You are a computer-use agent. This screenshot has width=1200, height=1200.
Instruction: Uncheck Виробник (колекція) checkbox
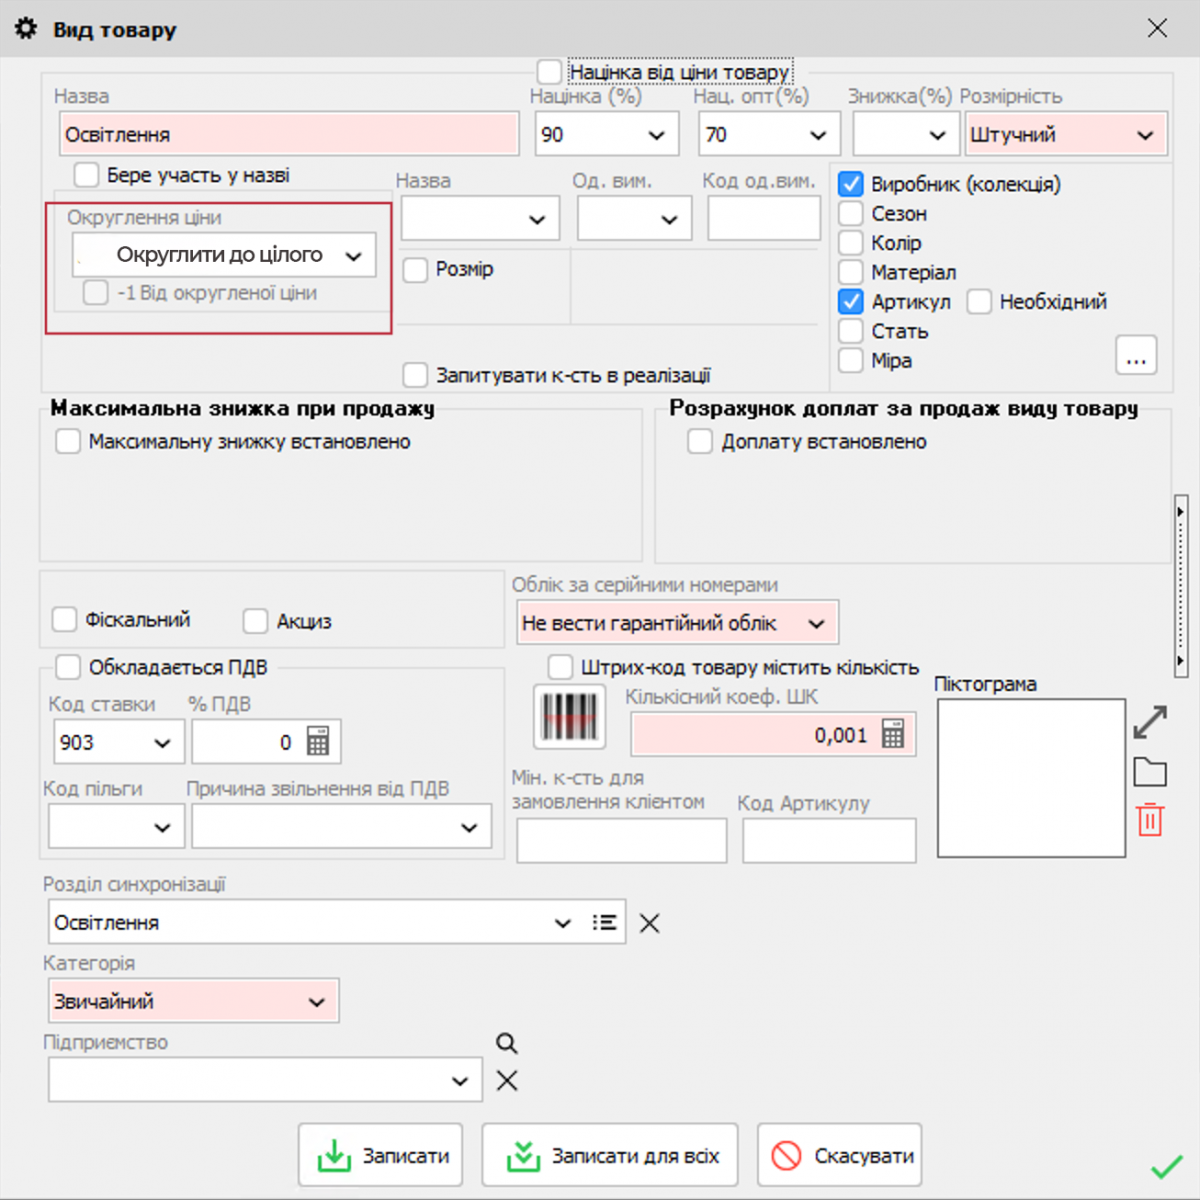tap(851, 184)
